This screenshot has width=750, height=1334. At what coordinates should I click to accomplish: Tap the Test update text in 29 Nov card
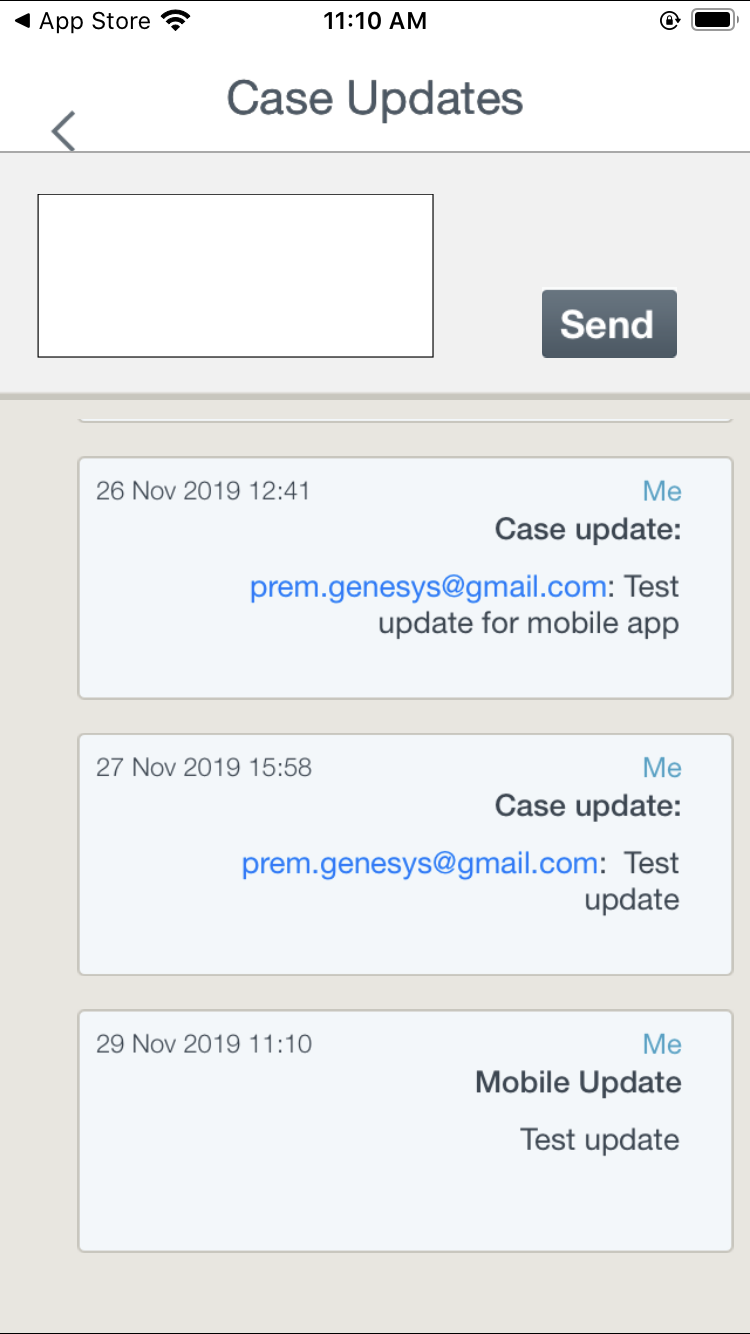coord(600,1140)
